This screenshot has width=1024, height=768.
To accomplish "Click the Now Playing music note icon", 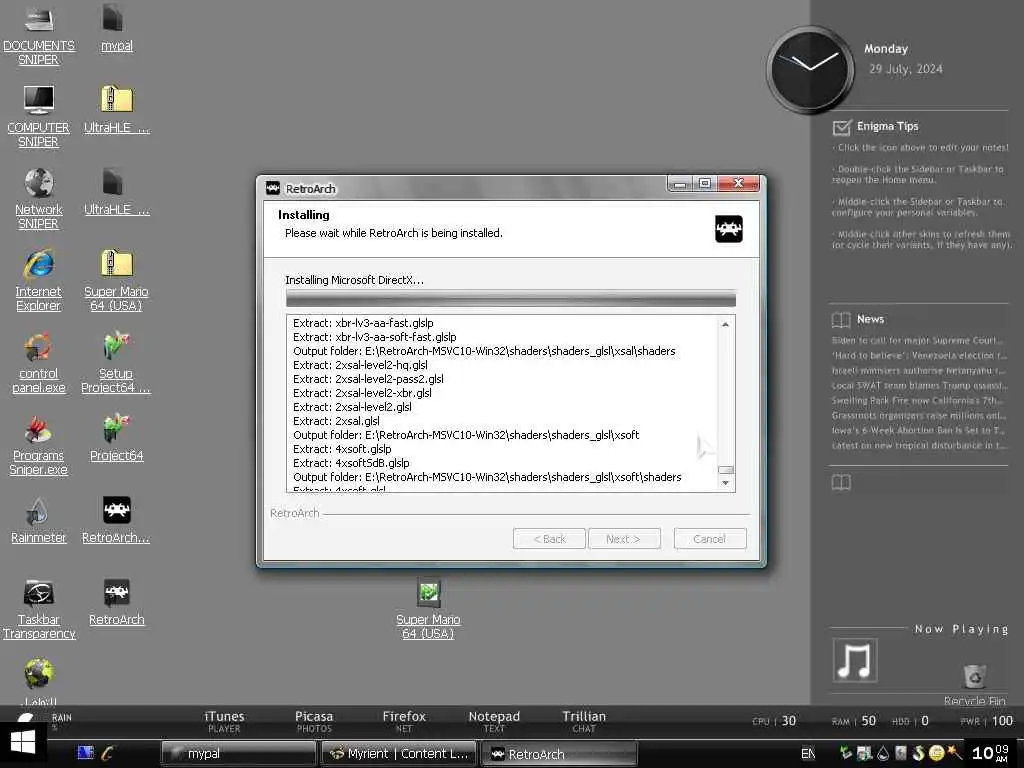I will click(855, 660).
